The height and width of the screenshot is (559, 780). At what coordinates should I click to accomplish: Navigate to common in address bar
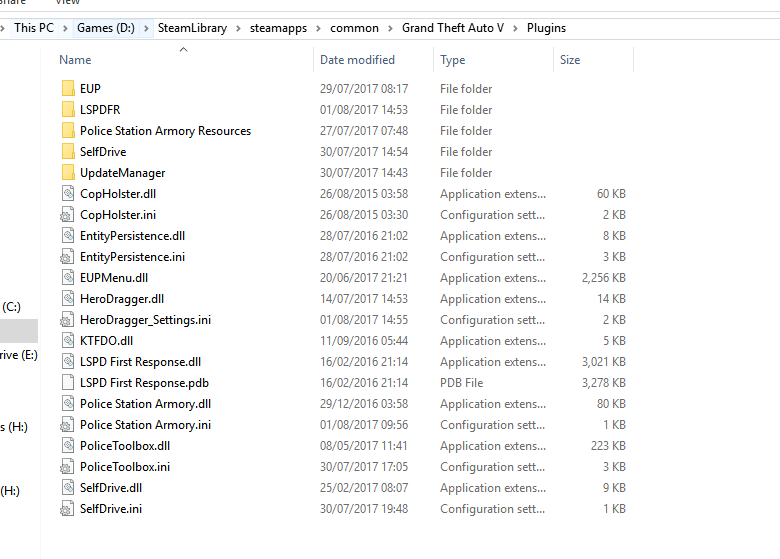tap(354, 28)
